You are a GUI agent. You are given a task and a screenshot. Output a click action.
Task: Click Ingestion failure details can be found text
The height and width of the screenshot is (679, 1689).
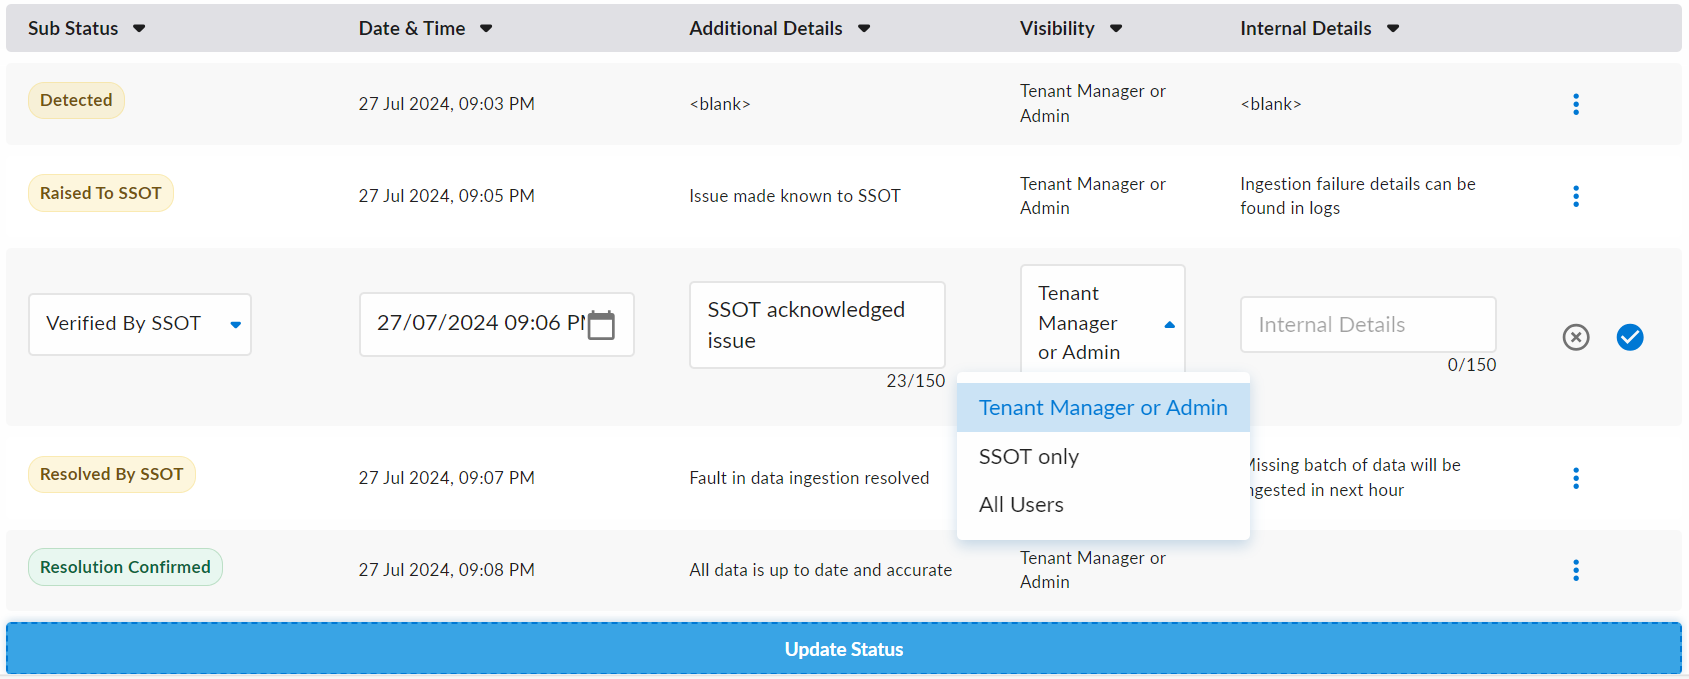pos(1358,196)
